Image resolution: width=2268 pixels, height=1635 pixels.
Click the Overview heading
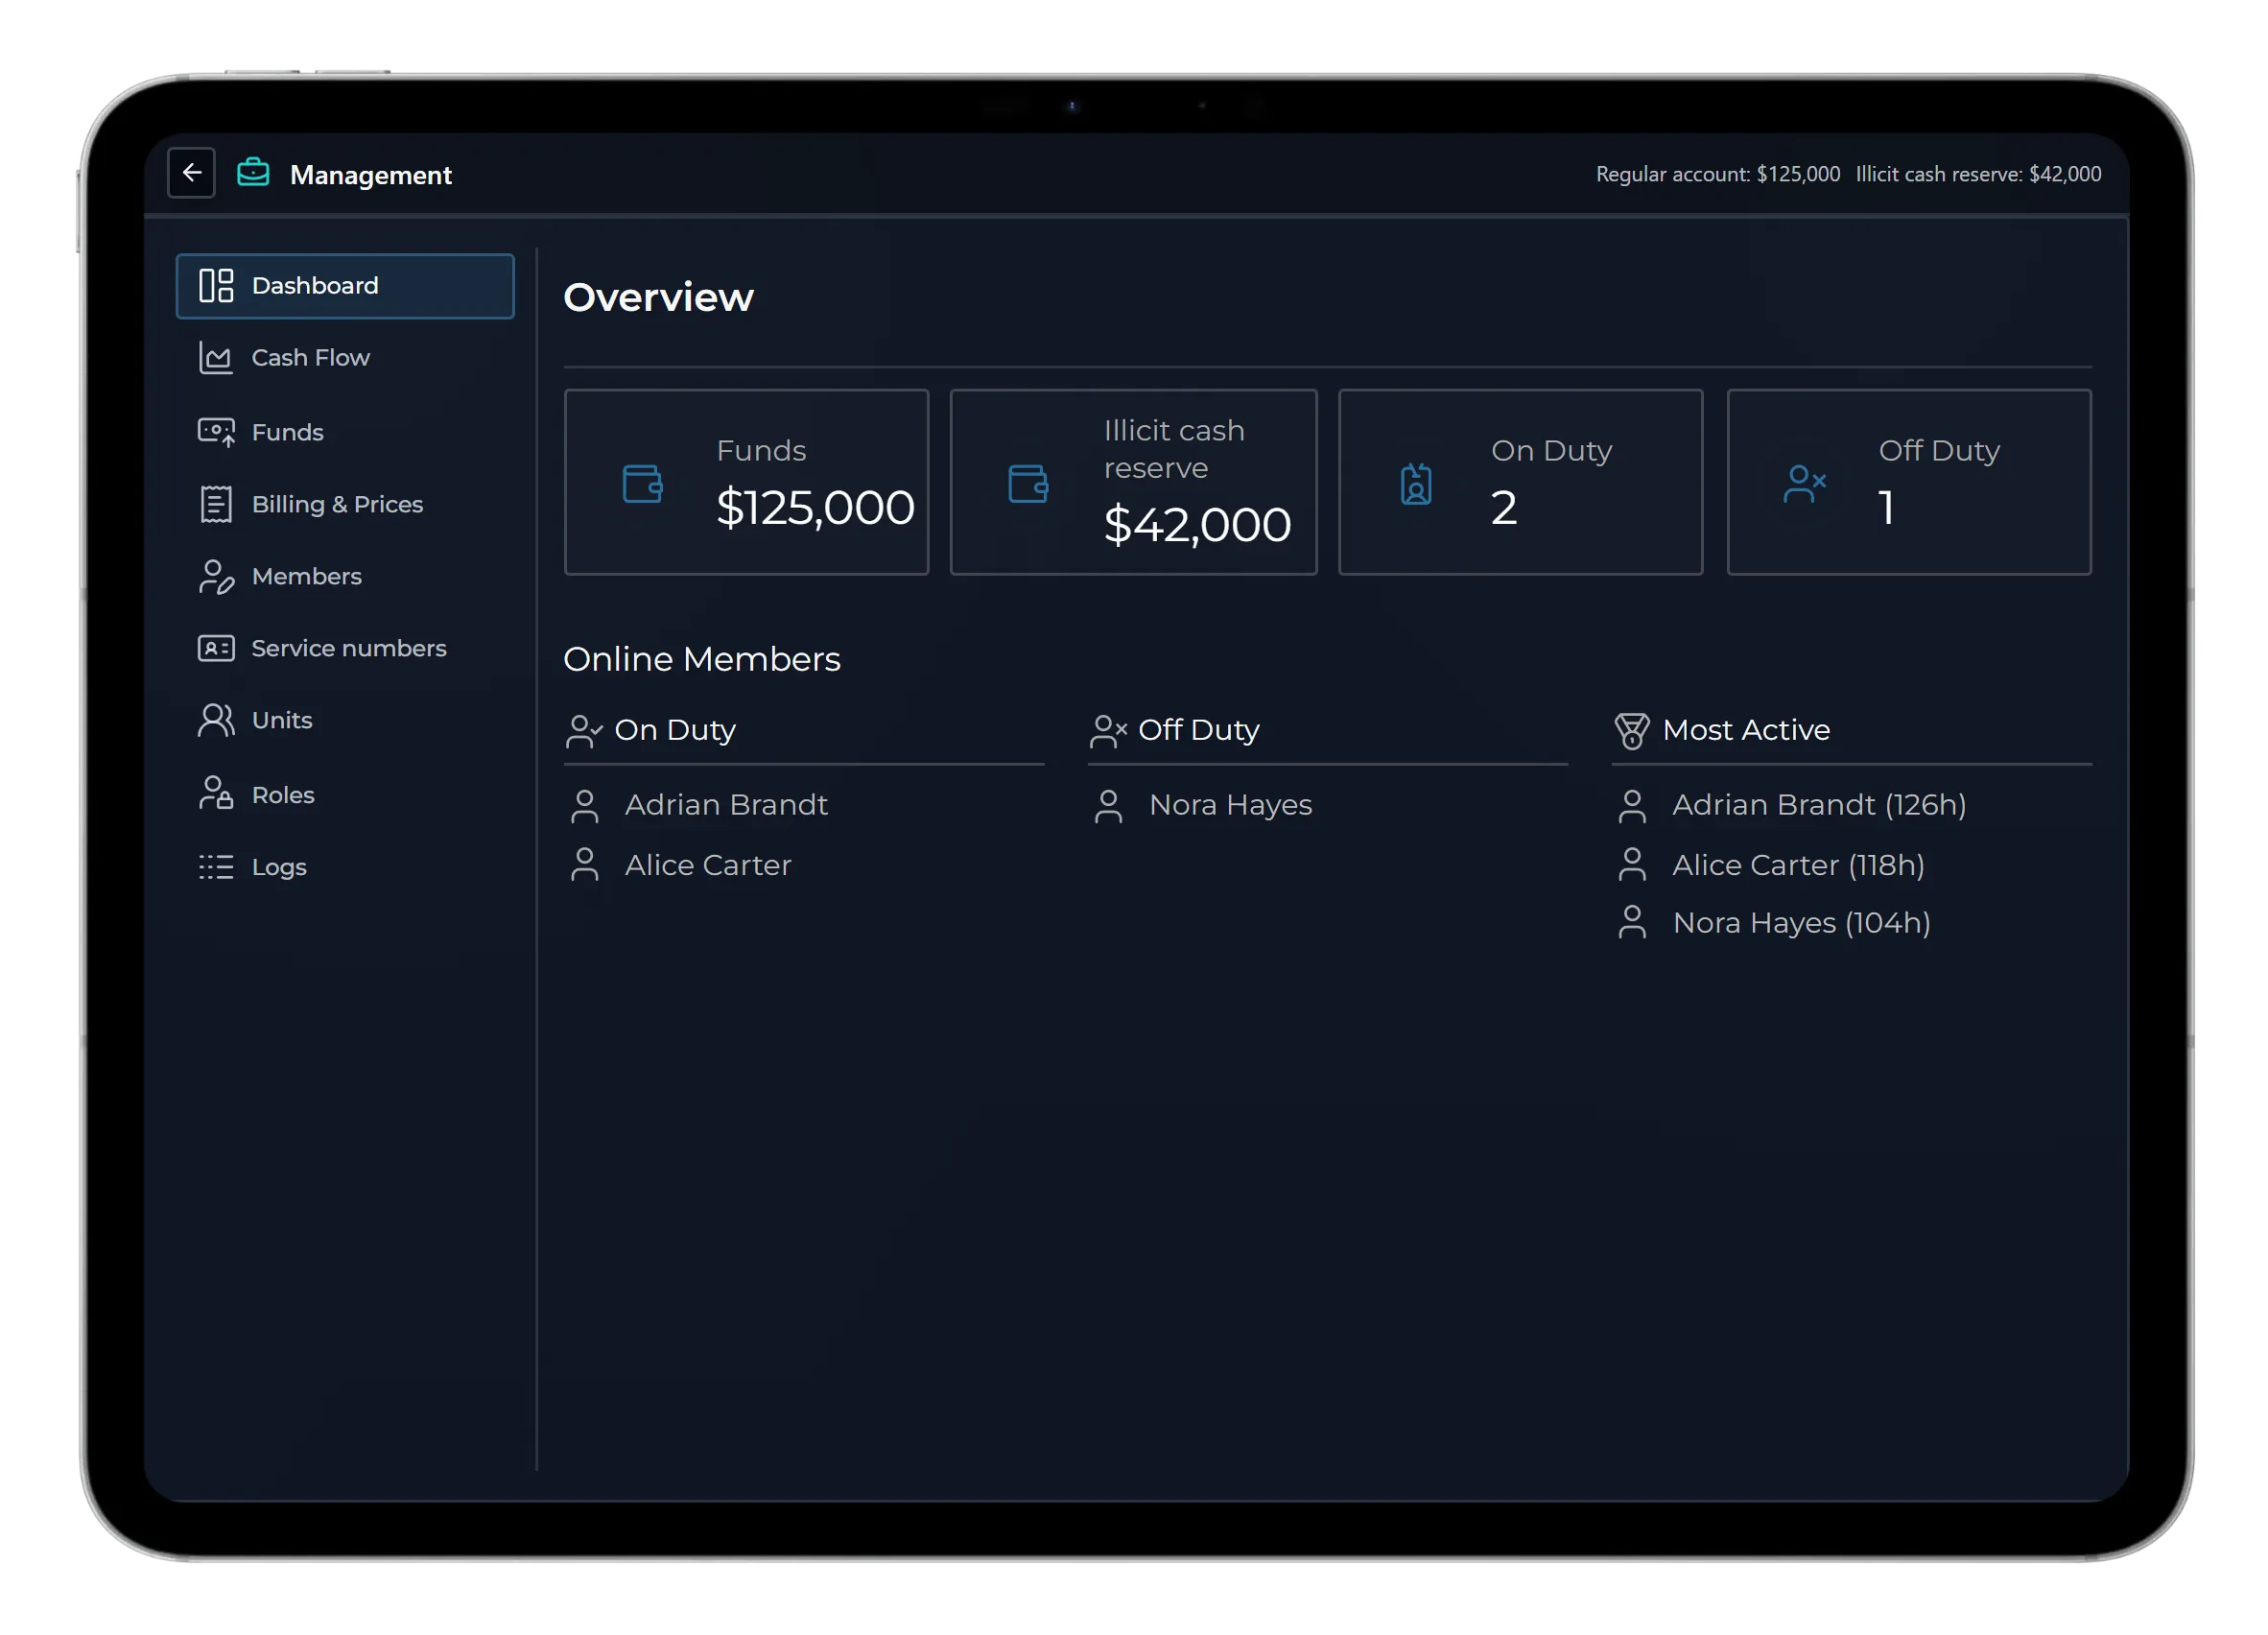tap(658, 297)
